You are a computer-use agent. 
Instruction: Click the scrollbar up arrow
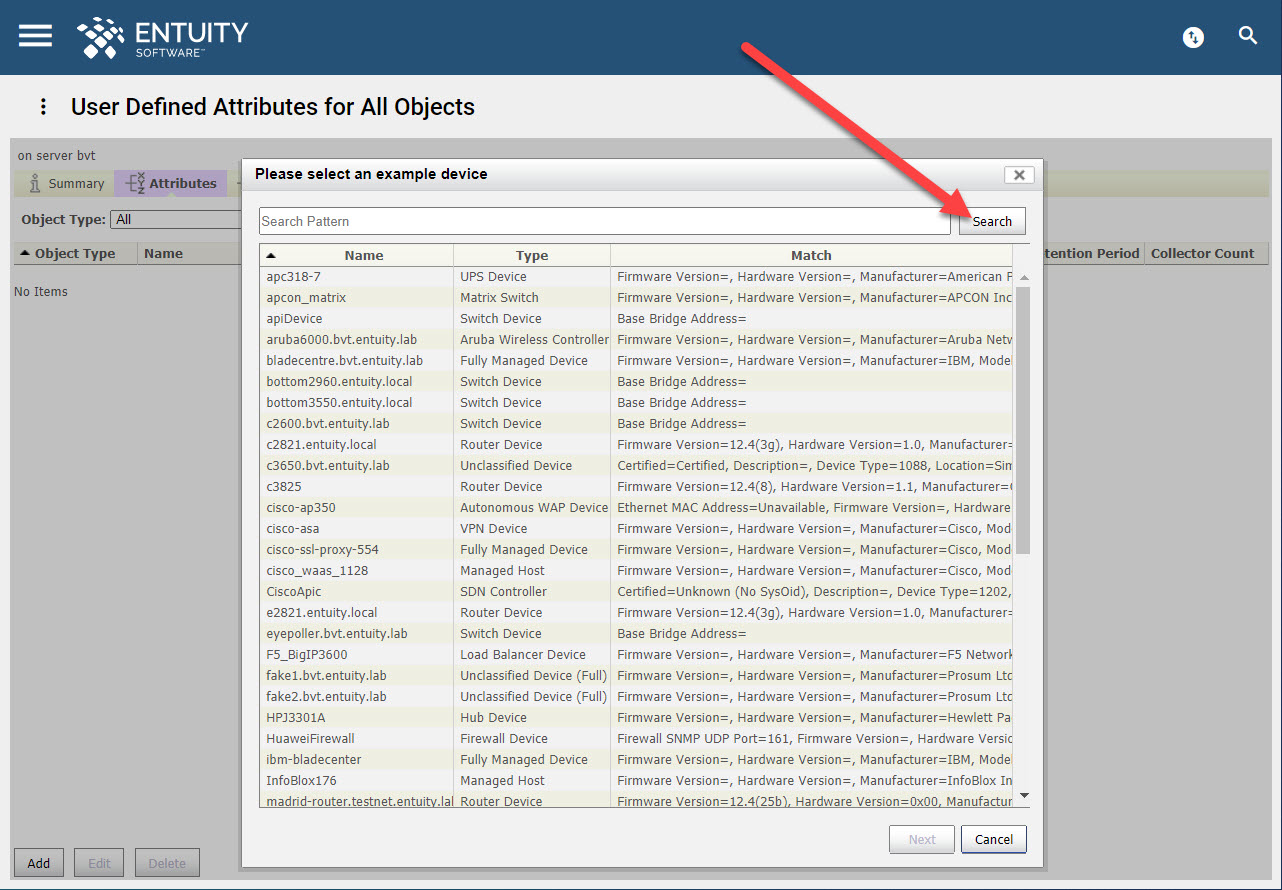point(1023,276)
